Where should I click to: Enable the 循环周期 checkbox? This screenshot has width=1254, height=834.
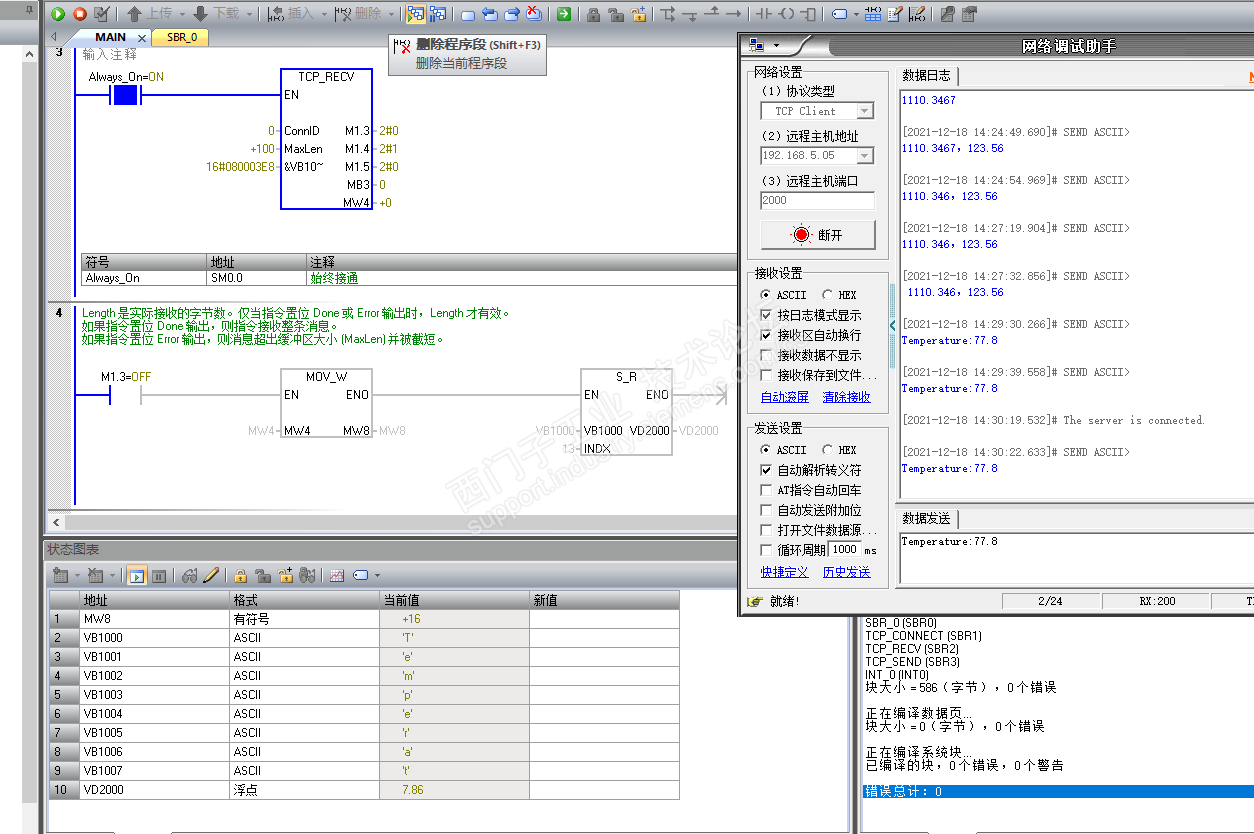coord(767,550)
